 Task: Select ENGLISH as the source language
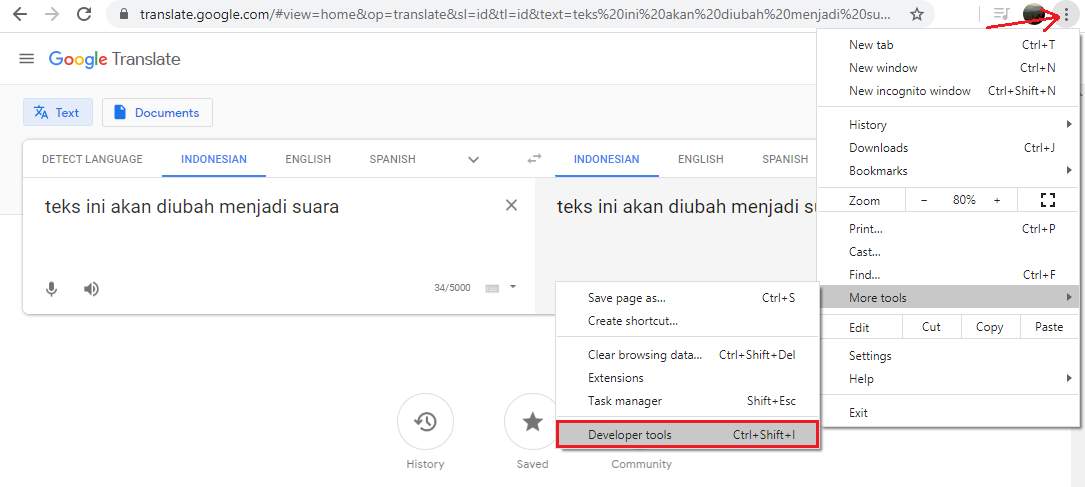point(308,159)
